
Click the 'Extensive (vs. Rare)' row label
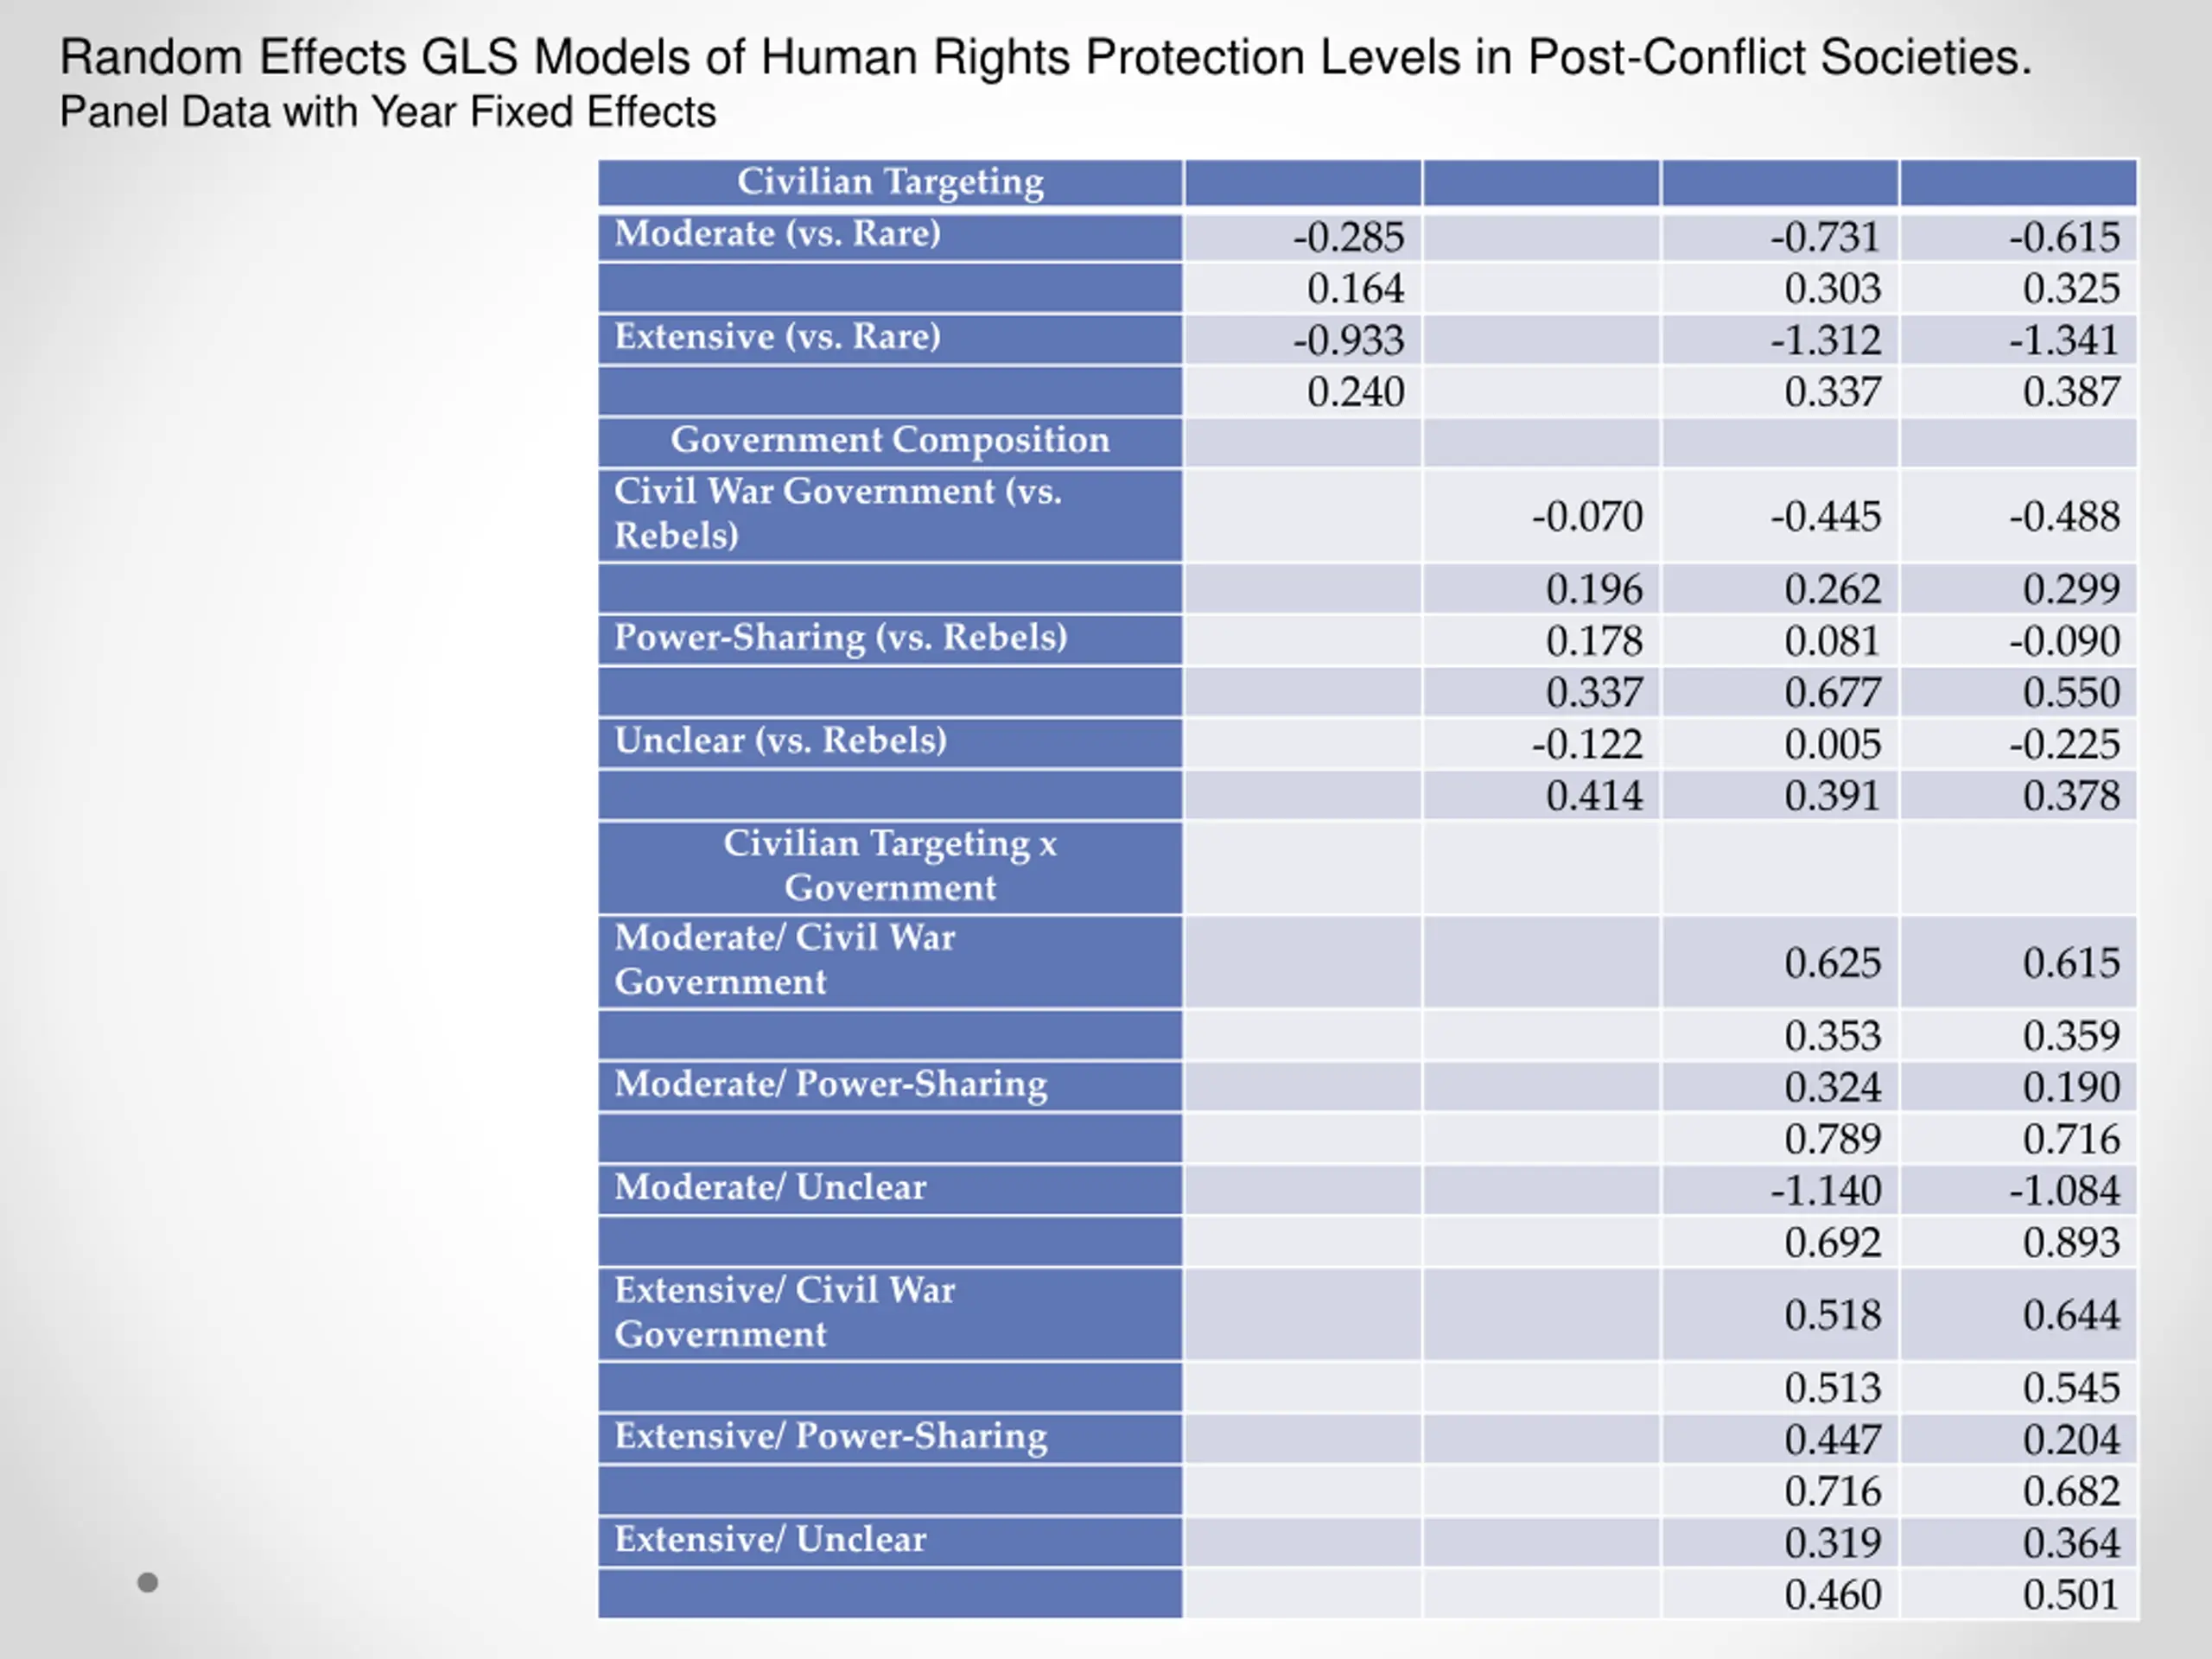[x=778, y=337]
